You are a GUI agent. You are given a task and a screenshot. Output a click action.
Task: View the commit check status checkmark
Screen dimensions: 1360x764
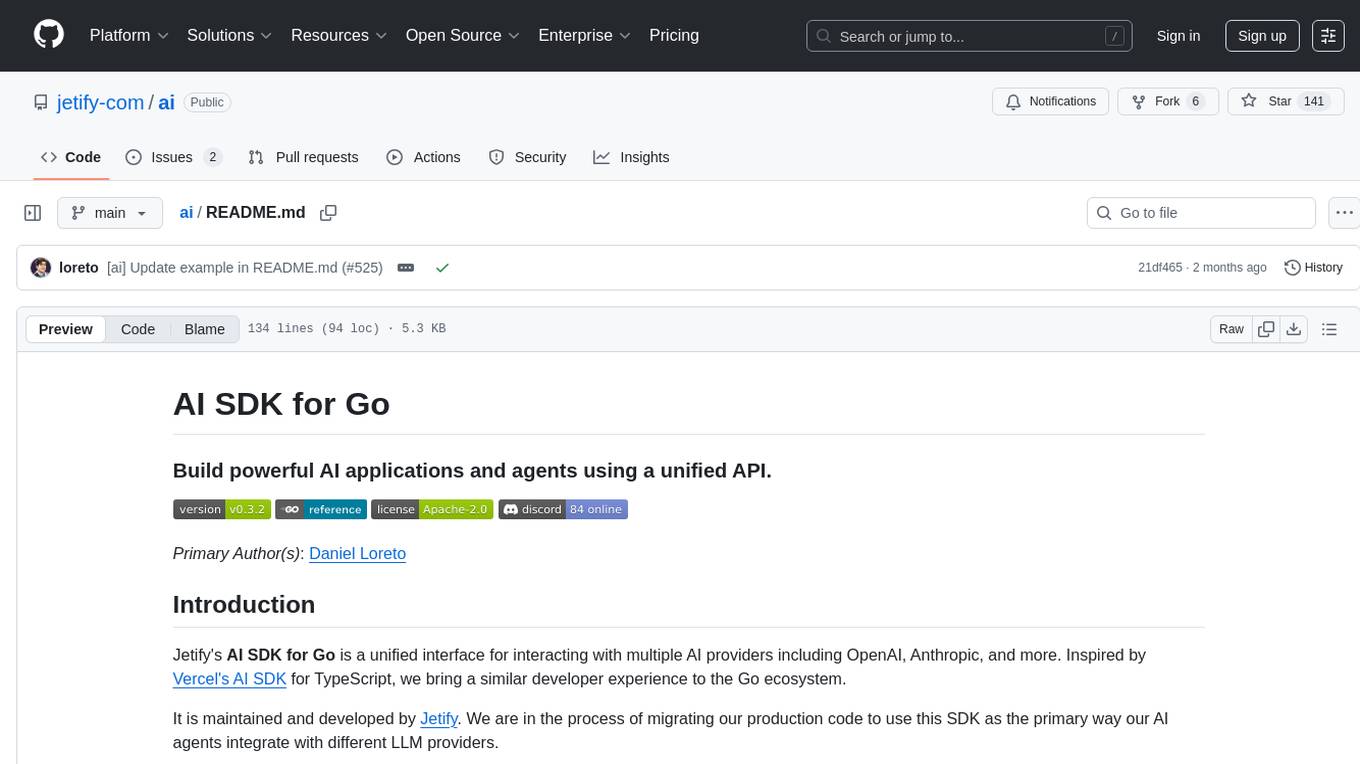tap(442, 268)
